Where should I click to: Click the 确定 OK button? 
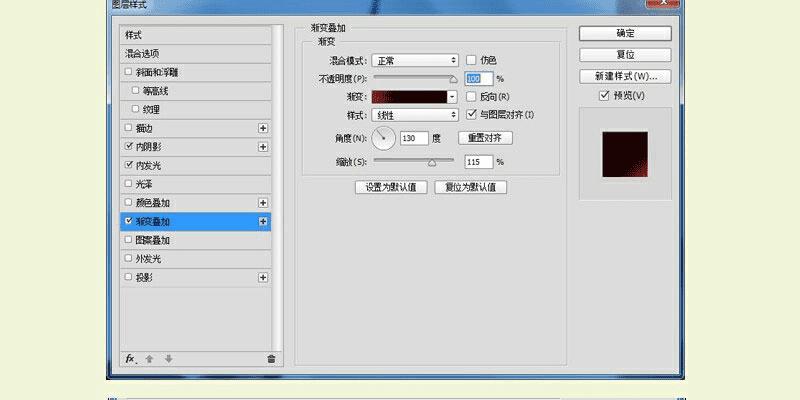[x=625, y=34]
